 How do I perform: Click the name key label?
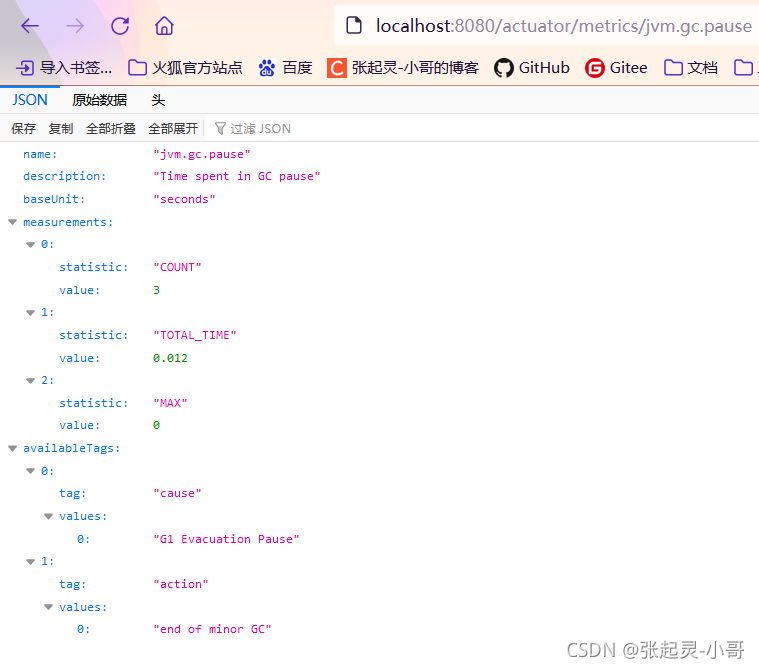pyautogui.click(x=40, y=154)
